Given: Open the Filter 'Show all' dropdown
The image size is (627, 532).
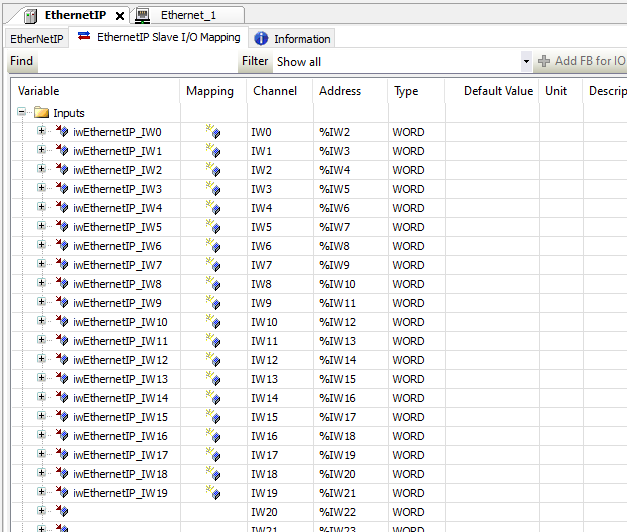Looking at the screenshot, I should tap(526, 61).
